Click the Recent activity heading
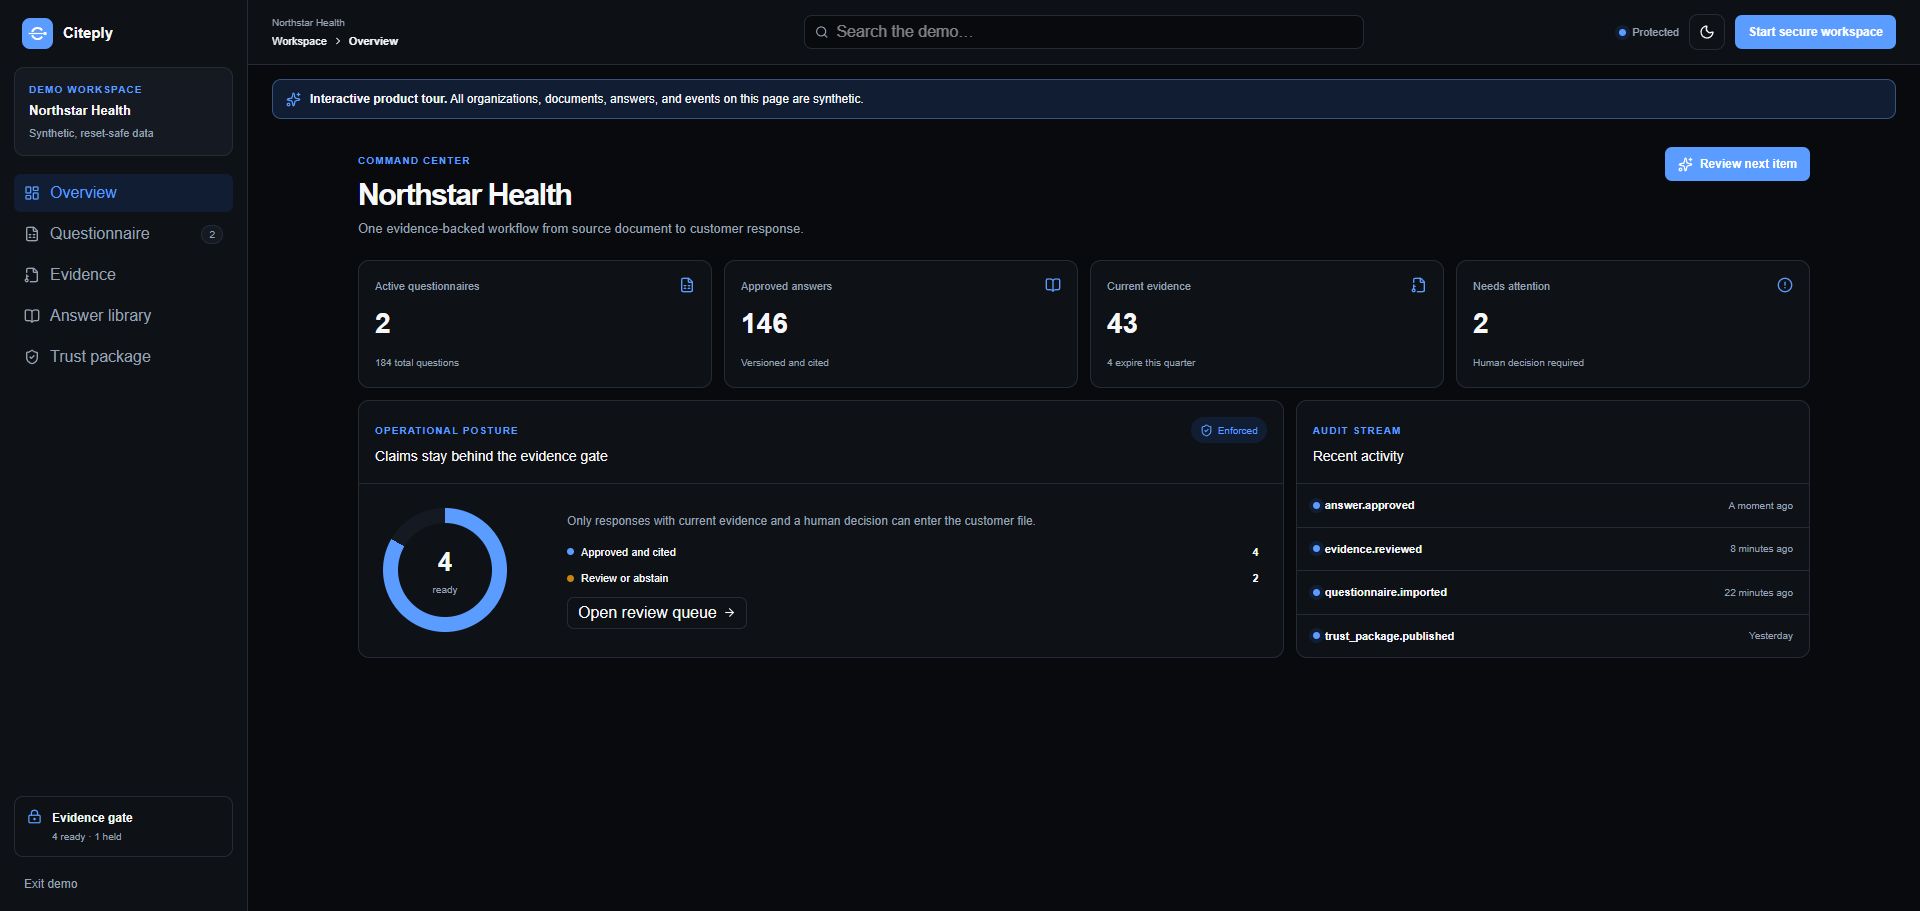 pyautogui.click(x=1358, y=456)
